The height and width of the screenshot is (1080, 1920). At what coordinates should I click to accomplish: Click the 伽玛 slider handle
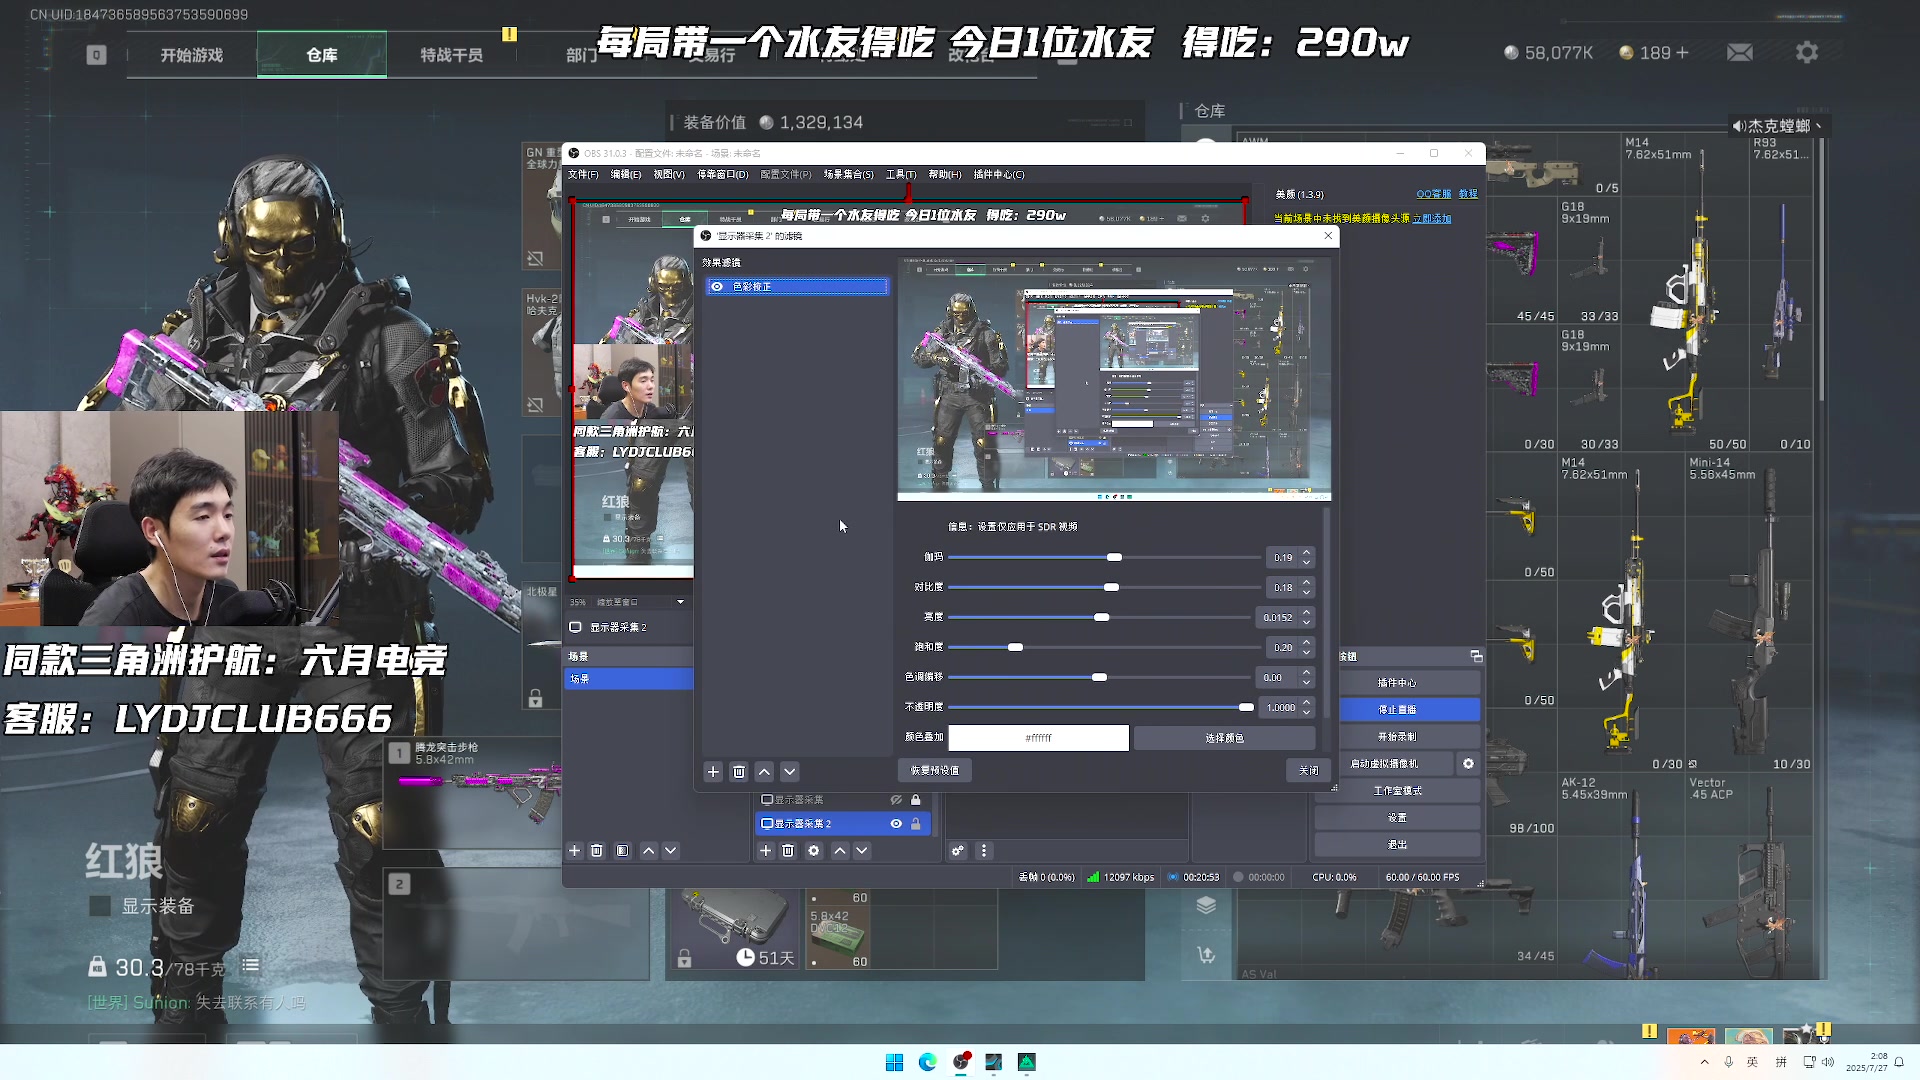[1114, 558]
